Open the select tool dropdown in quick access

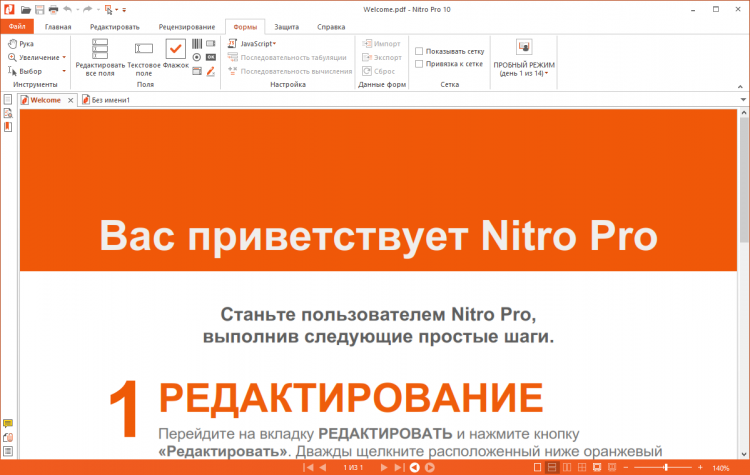[x=117, y=10]
